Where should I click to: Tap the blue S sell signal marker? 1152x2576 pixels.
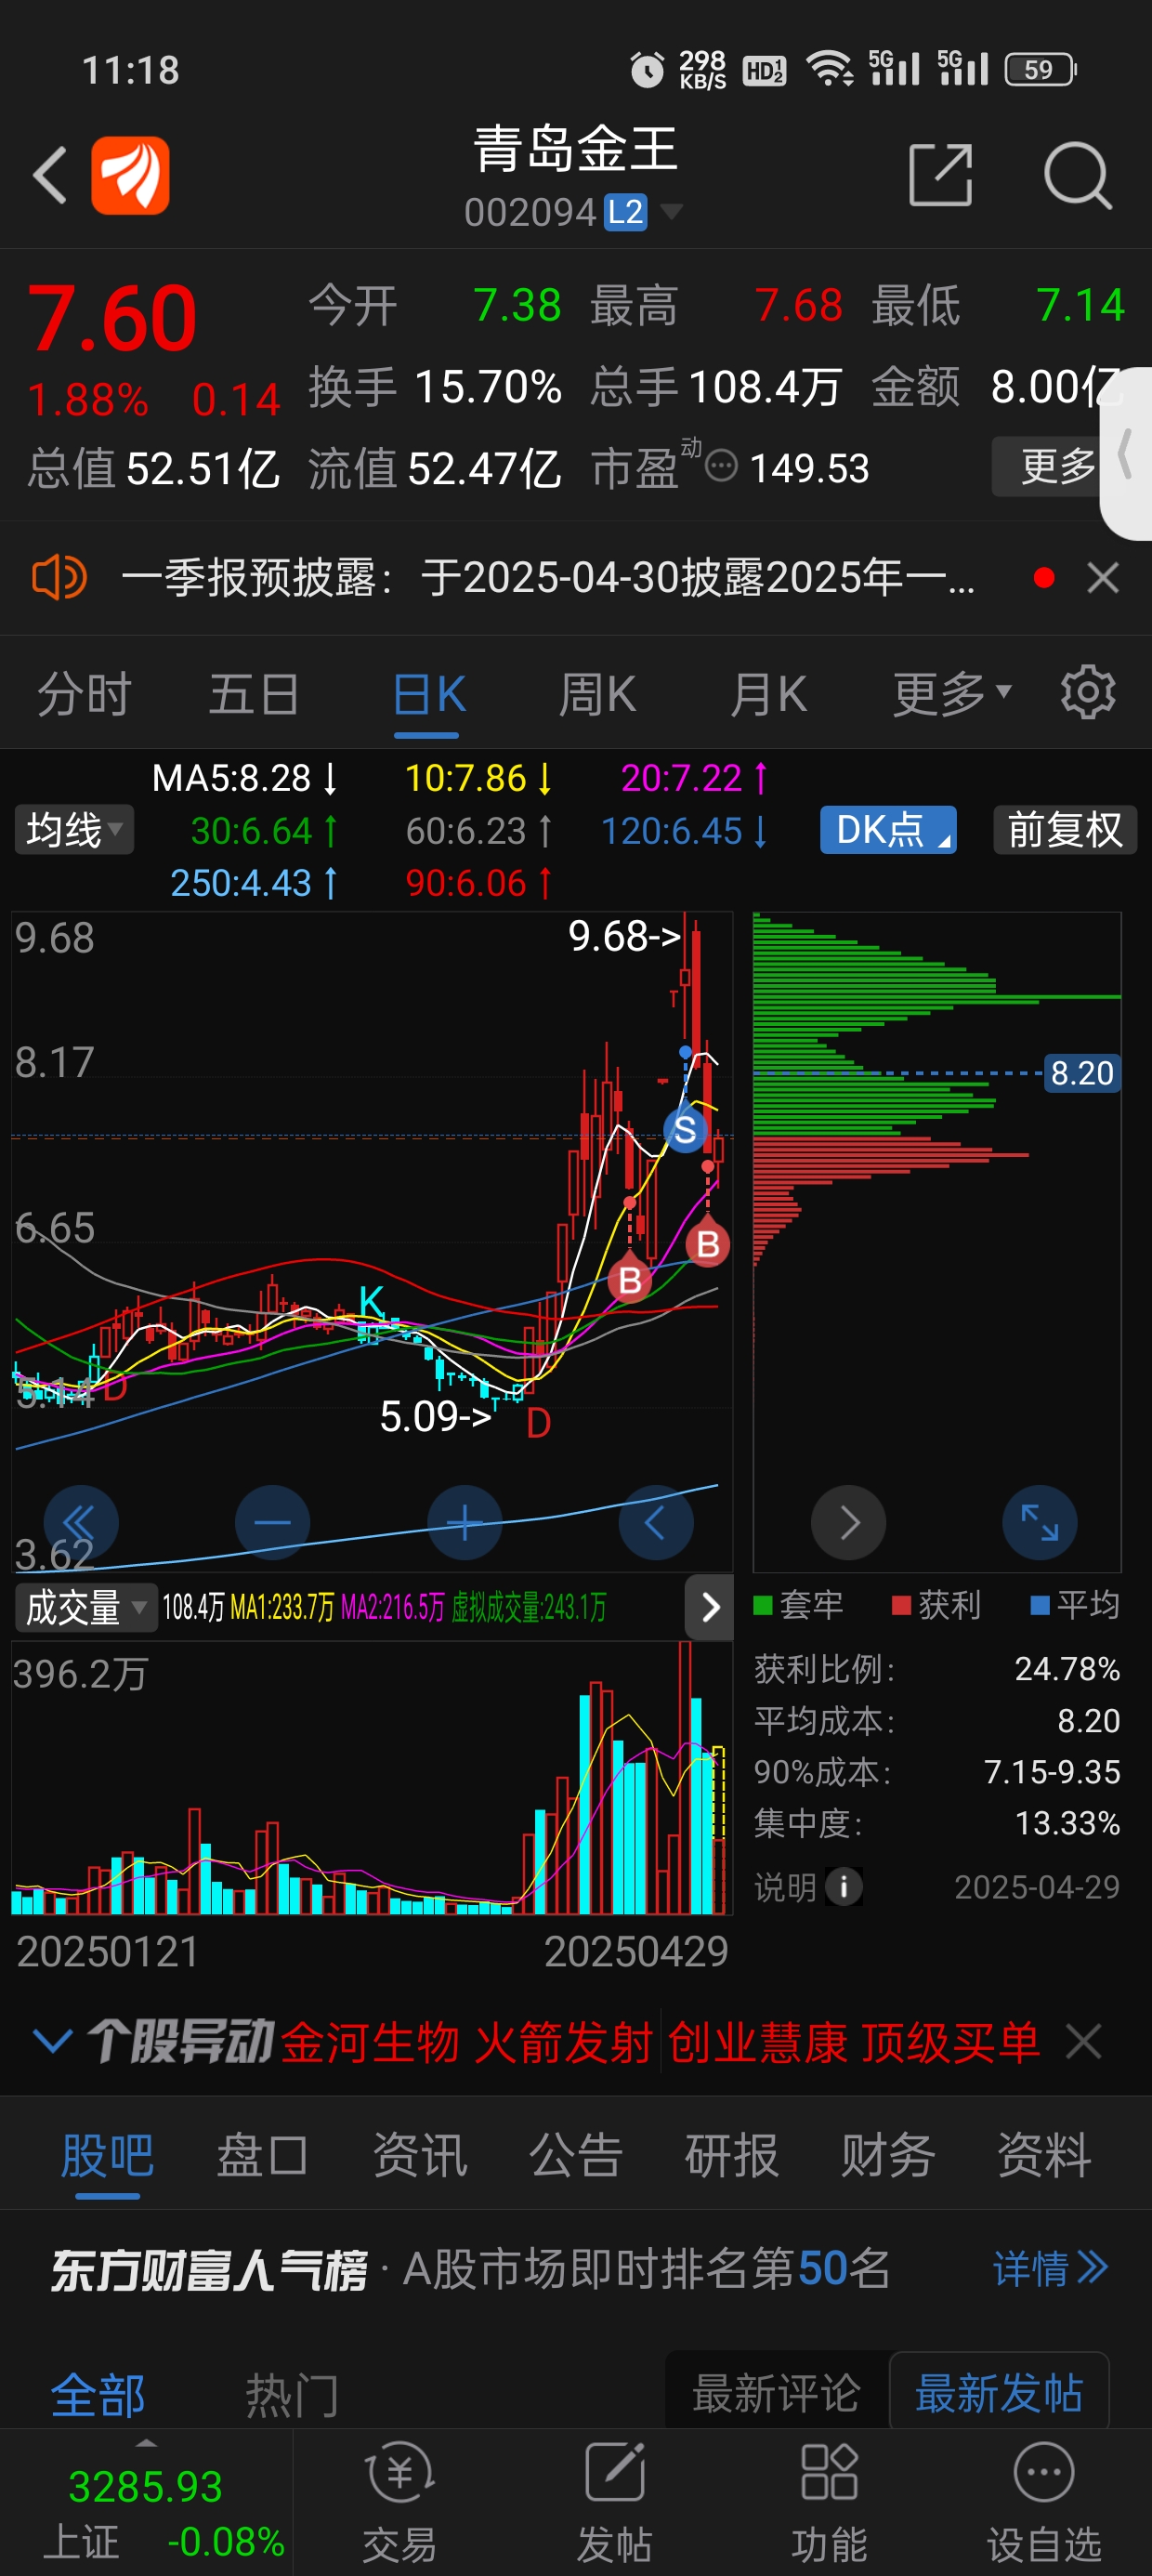click(685, 1130)
